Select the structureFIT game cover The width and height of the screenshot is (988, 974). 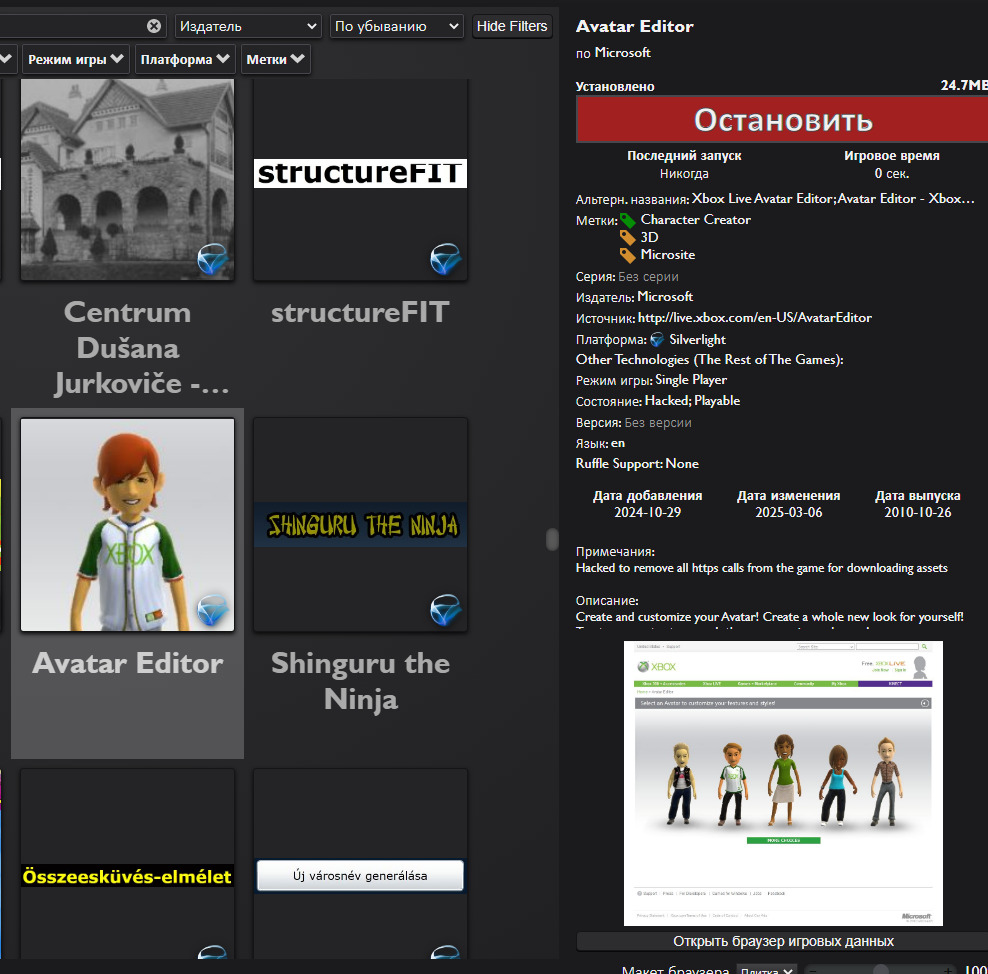(360, 180)
